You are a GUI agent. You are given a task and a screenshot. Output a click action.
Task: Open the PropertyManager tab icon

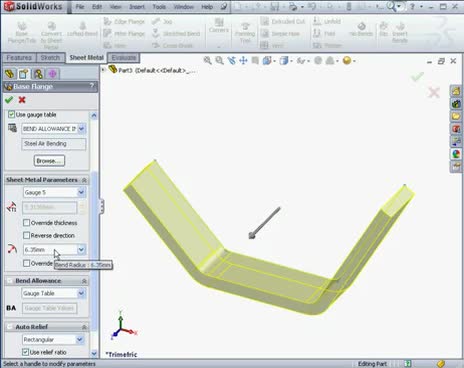click(24, 74)
